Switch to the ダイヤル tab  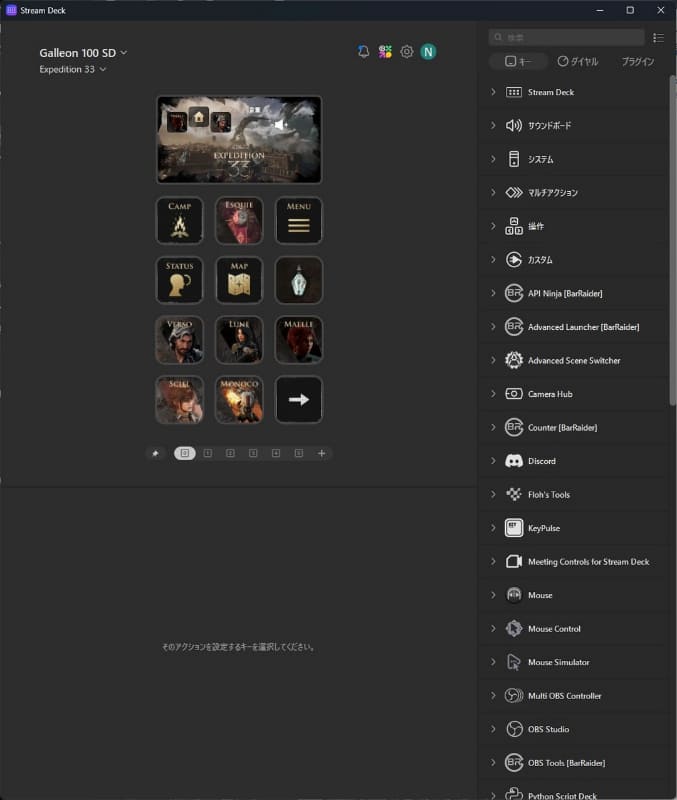pos(578,61)
